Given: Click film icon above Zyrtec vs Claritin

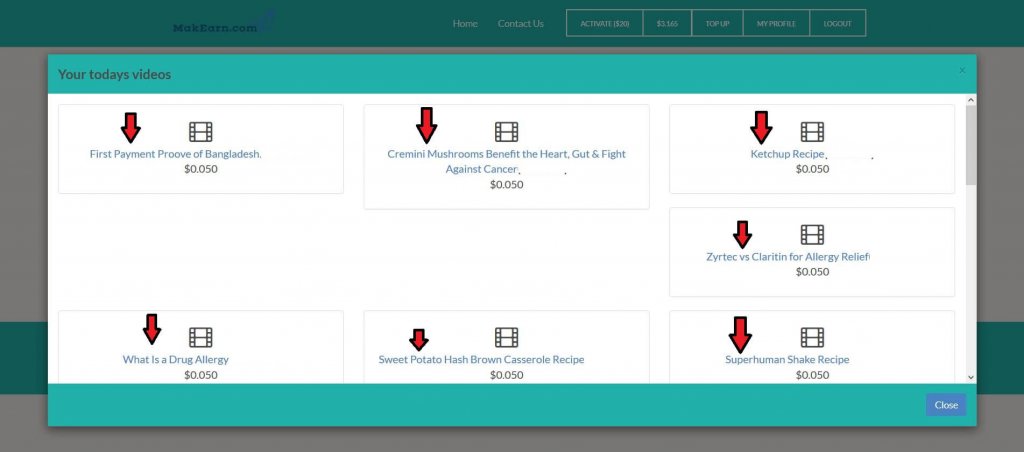Looking at the screenshot, I should [812, 234].
